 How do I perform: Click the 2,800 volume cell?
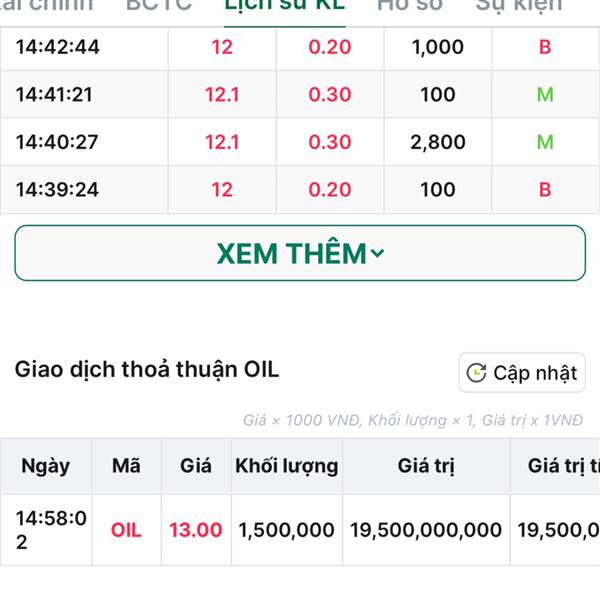(x=438, y=142)
